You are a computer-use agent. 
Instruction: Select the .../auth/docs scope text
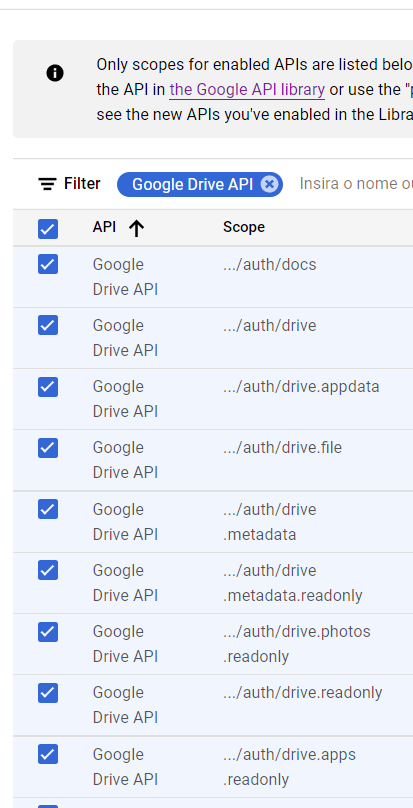coord(270,264)
